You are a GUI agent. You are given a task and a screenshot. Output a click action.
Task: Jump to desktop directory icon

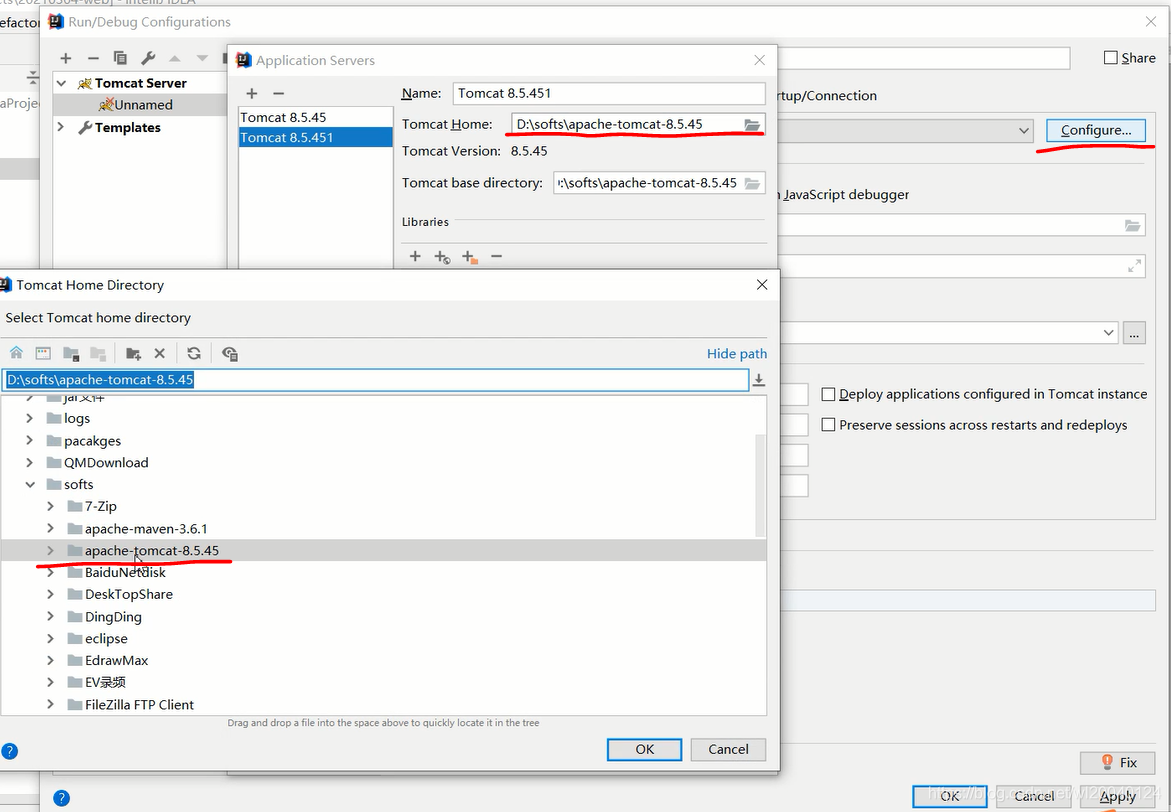43,353
